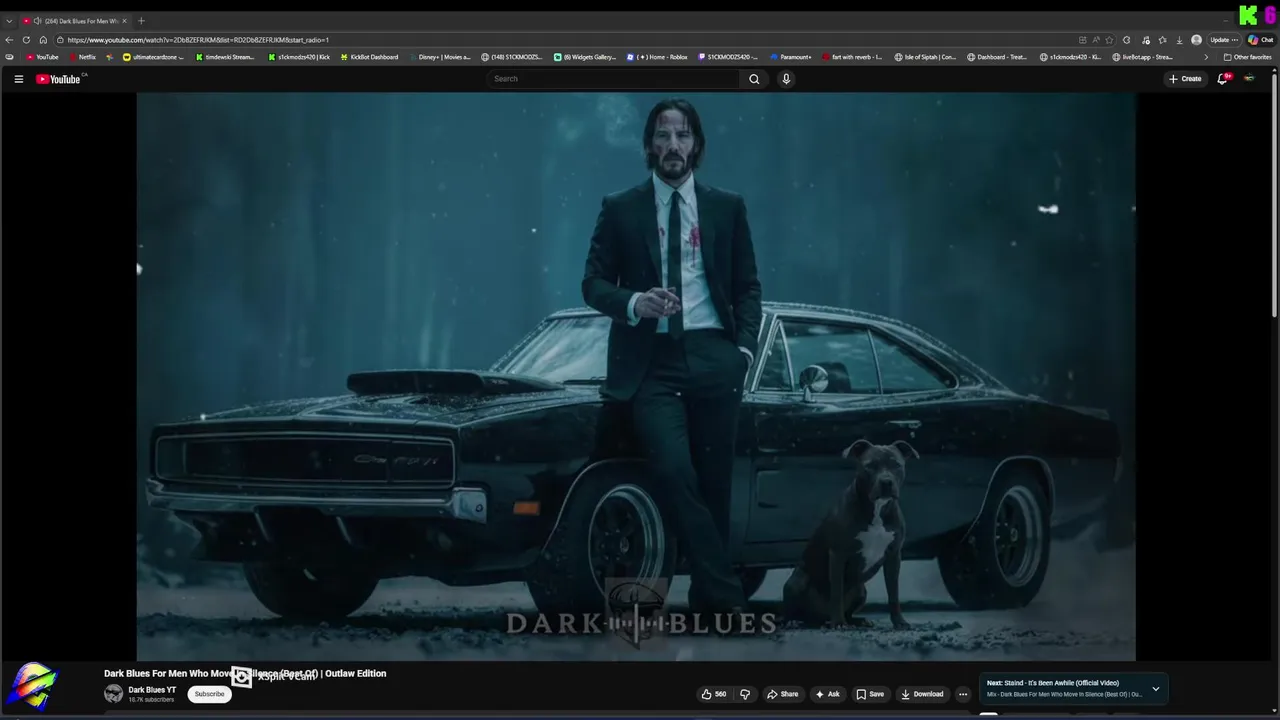This screenshot has height=720, width=1280.
Task: Open Paramount+ bookmark
Action: pos(791,57)
